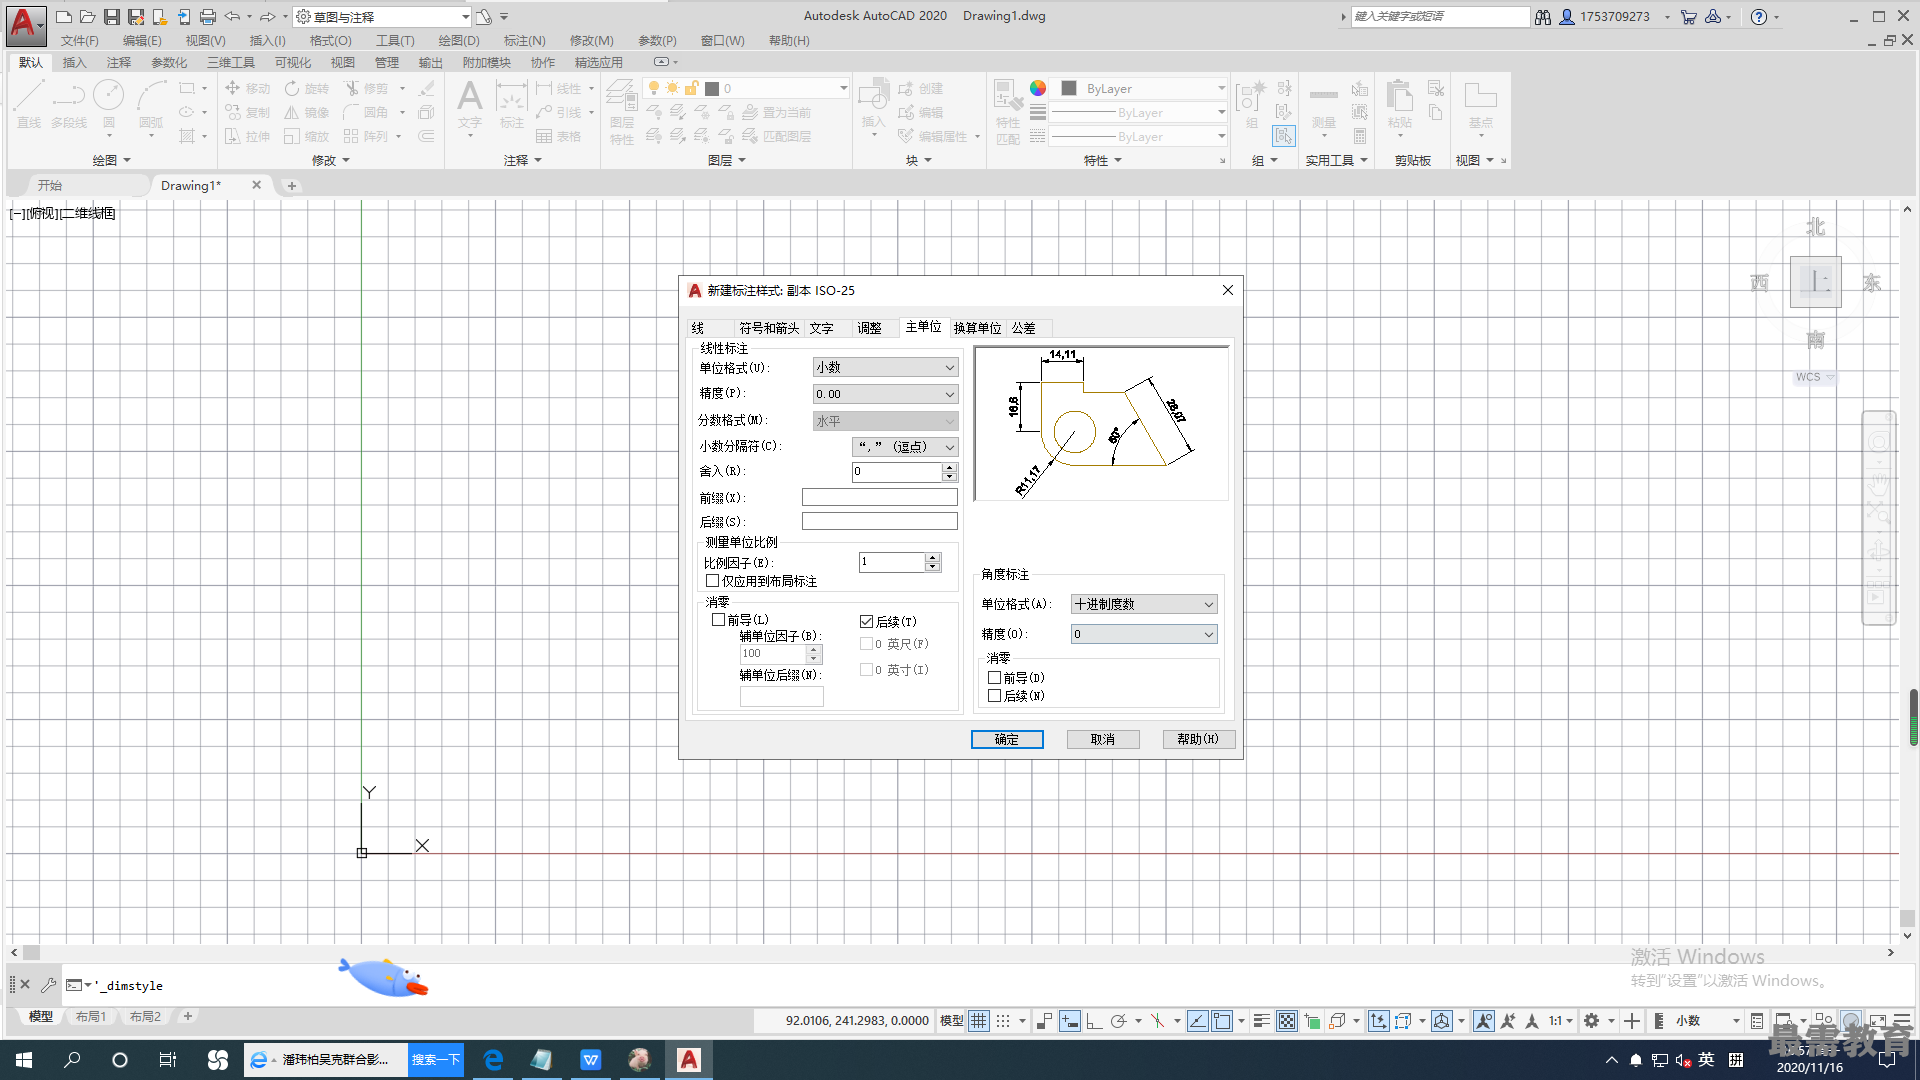Open angular 单位格式 十进制度数 dropdown

click(1144, 605)
